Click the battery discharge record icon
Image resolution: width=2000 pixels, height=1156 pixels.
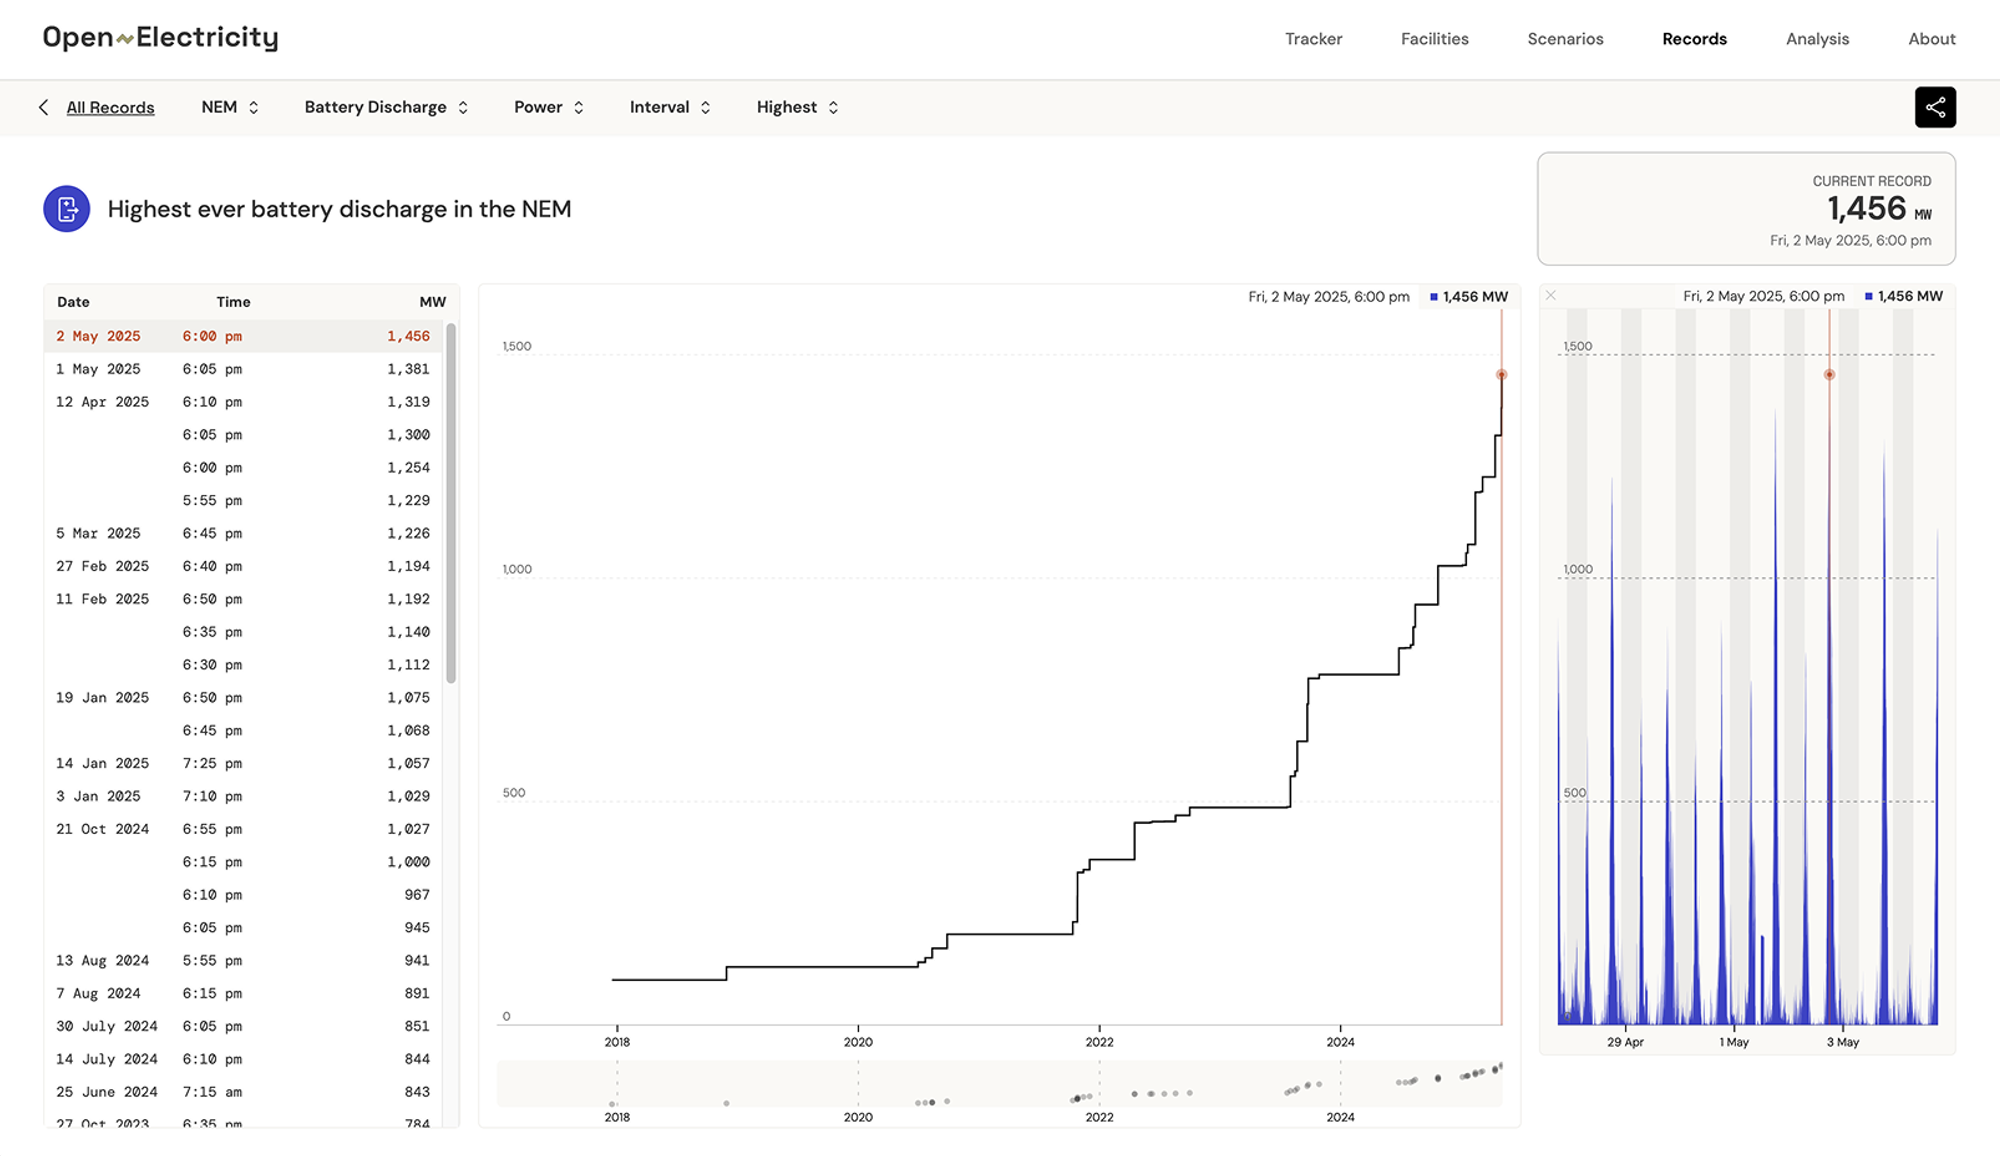point(67,209)
